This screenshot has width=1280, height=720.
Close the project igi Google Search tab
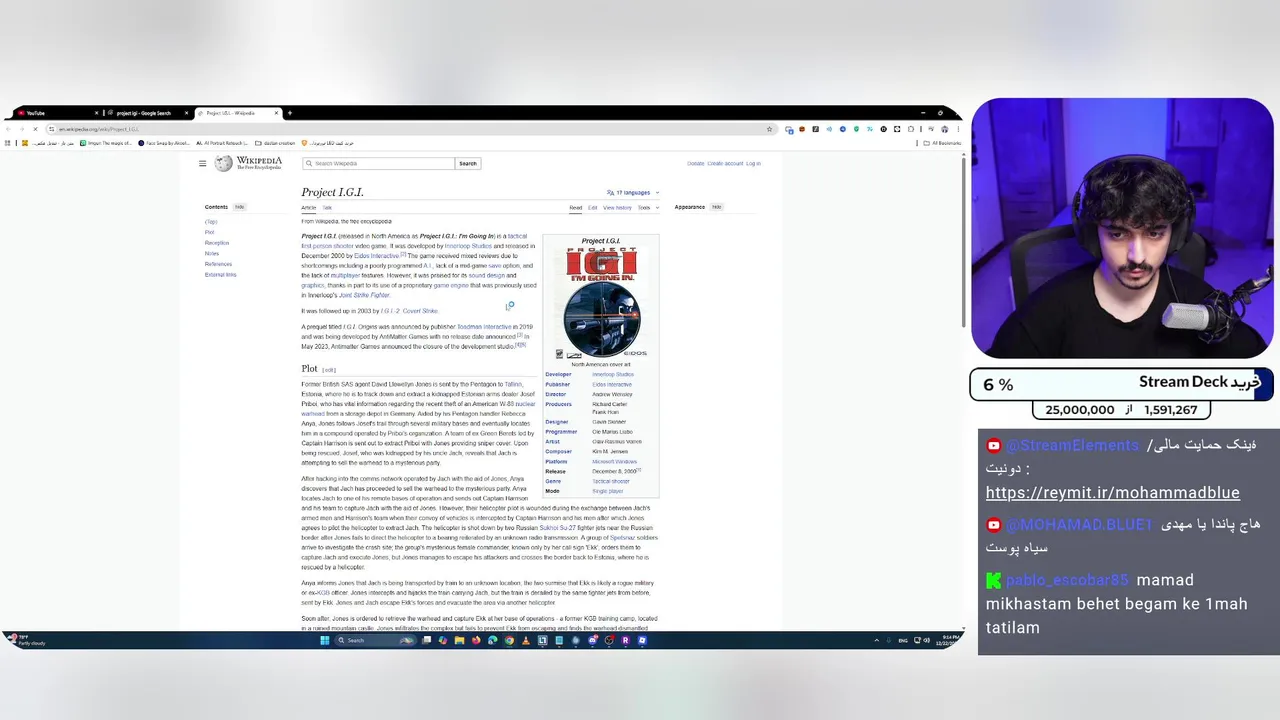pos(186,113)
